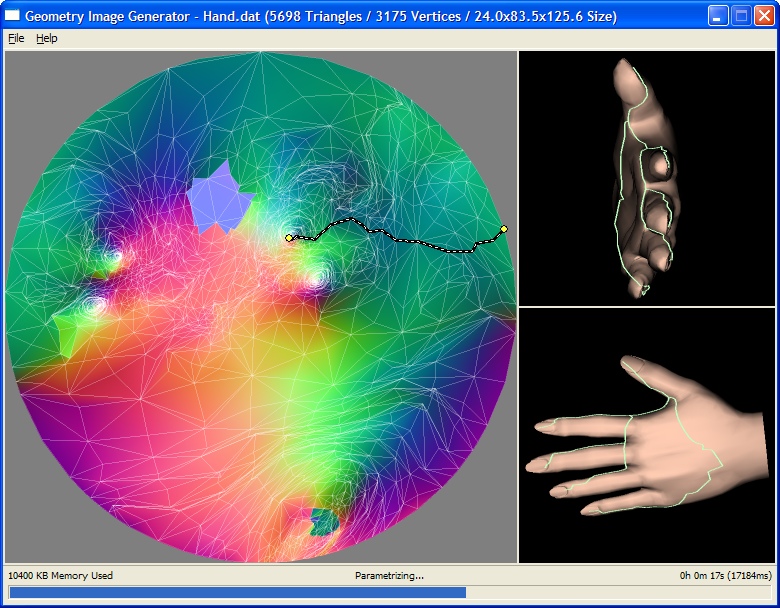780x608 pixels.
Task: Click the disabled maximize button
Action: coord(741,16)
